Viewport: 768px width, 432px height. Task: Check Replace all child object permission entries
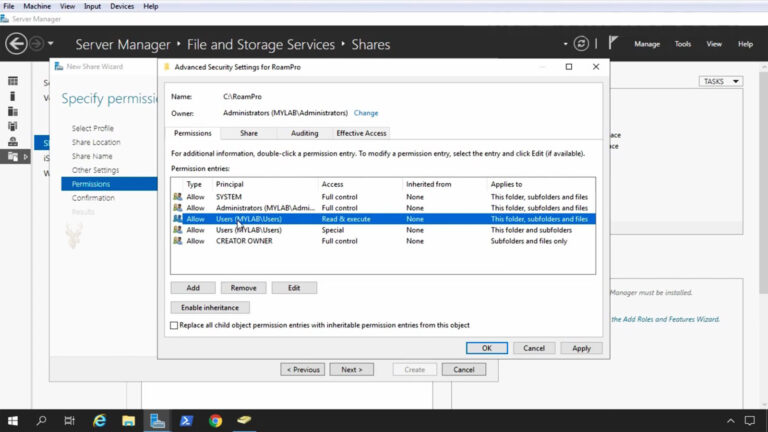click(174, 325)
